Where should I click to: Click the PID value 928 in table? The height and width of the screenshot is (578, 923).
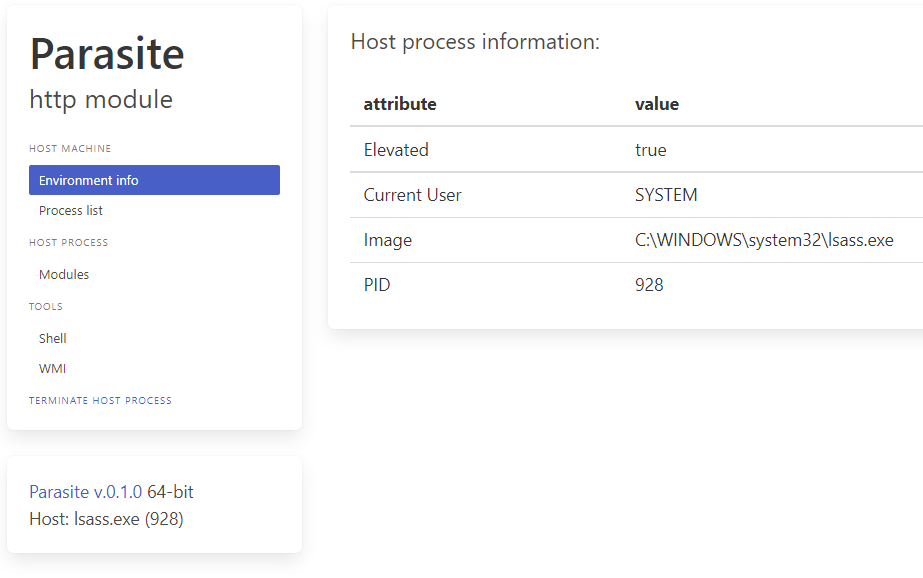tap(649, 286)
